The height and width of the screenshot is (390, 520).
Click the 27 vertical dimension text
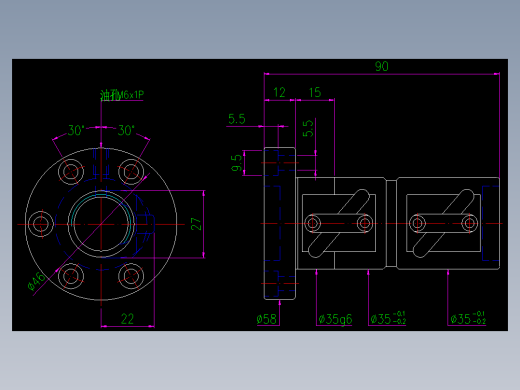[x=196, y=224]
